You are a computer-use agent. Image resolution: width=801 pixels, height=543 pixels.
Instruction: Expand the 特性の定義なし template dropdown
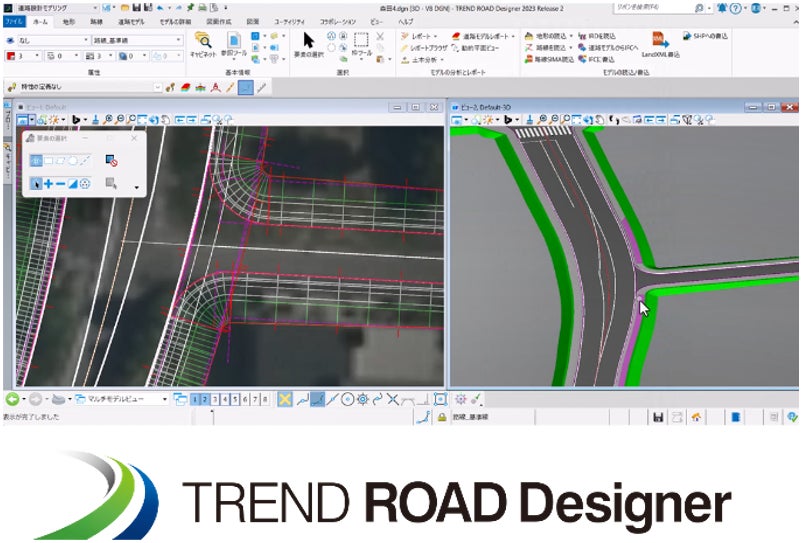coord(157,87)
